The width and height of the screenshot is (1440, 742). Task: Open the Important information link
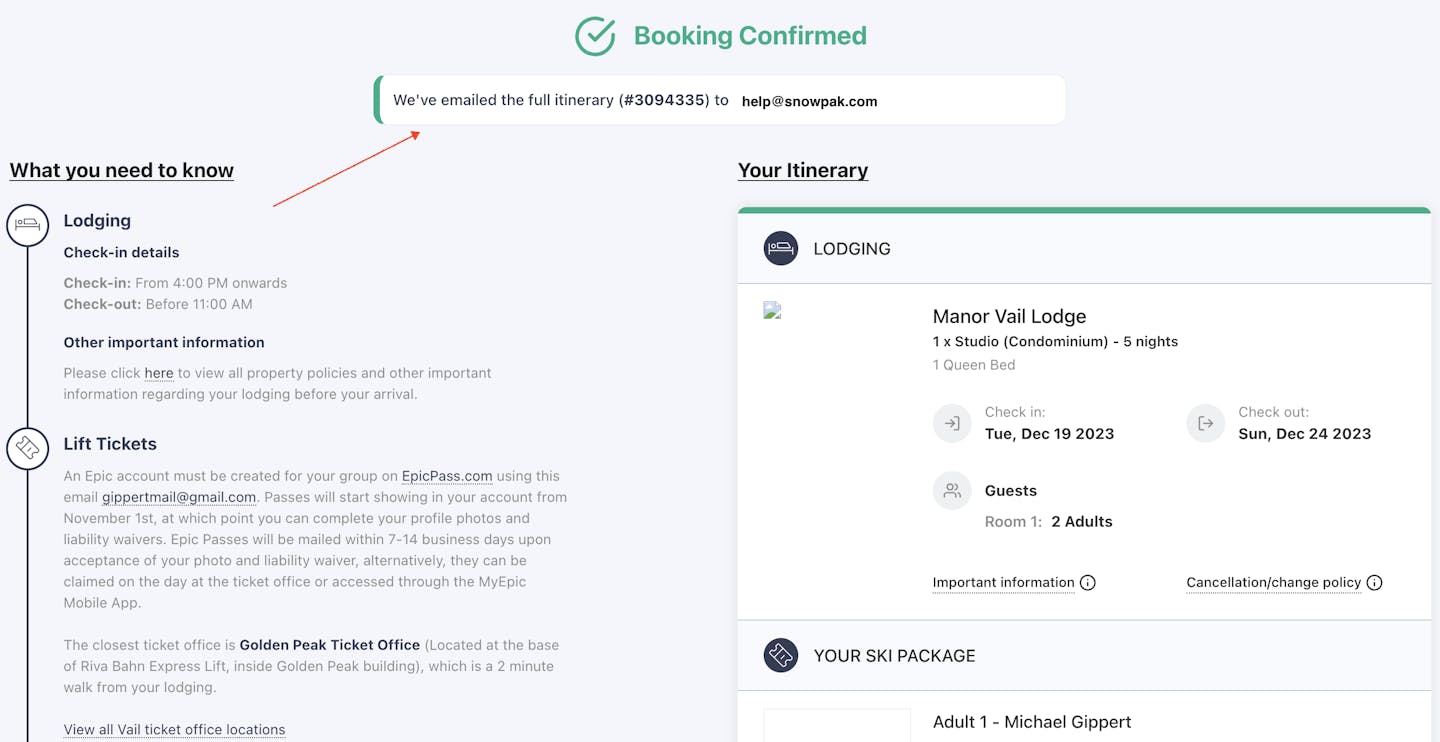pos(1003,583)
